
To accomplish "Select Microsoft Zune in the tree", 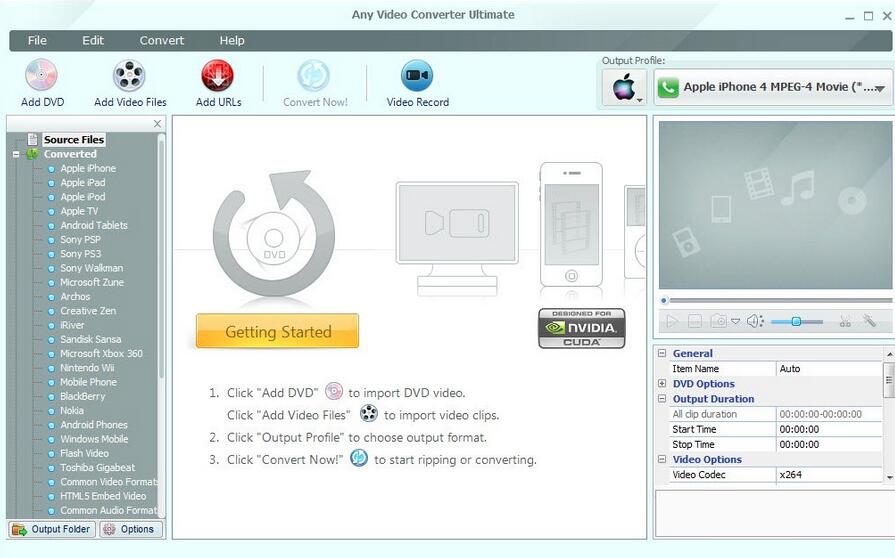I will [x=92, y=282].
